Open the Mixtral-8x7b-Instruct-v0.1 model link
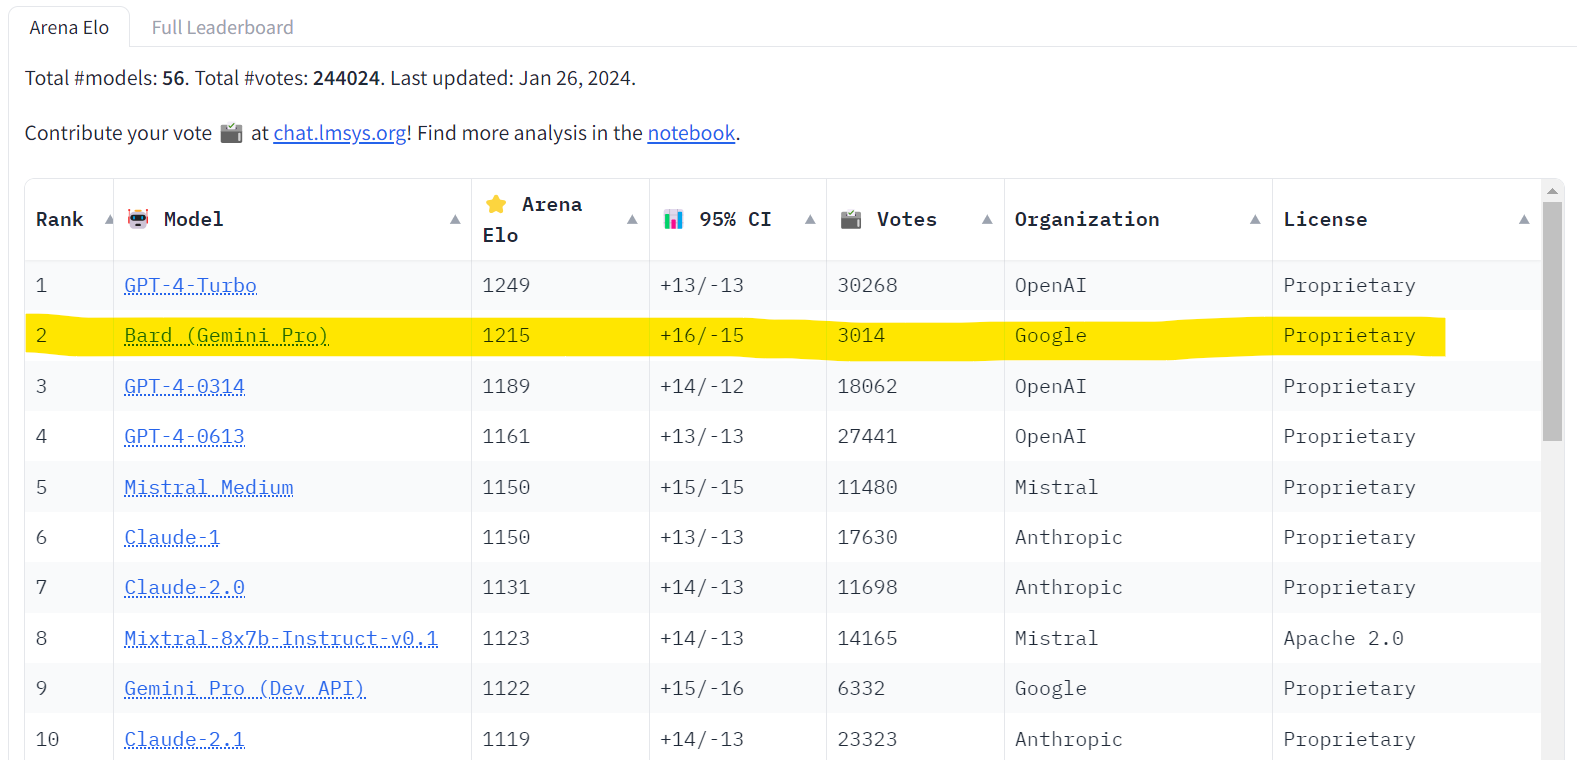The width and height of the screenshot is (1577, 760). (281, 639)
